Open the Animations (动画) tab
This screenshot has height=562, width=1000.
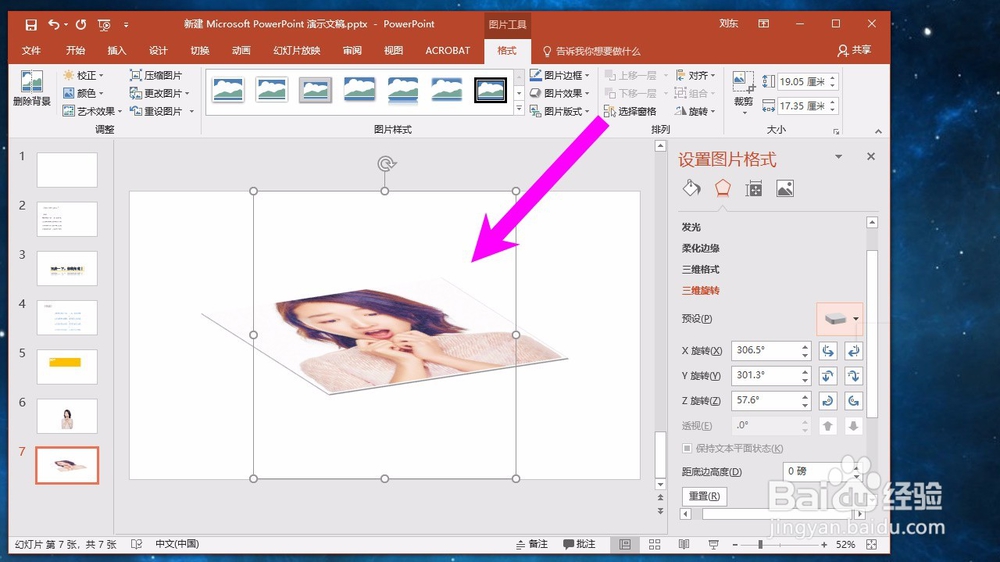coord(241,50)
